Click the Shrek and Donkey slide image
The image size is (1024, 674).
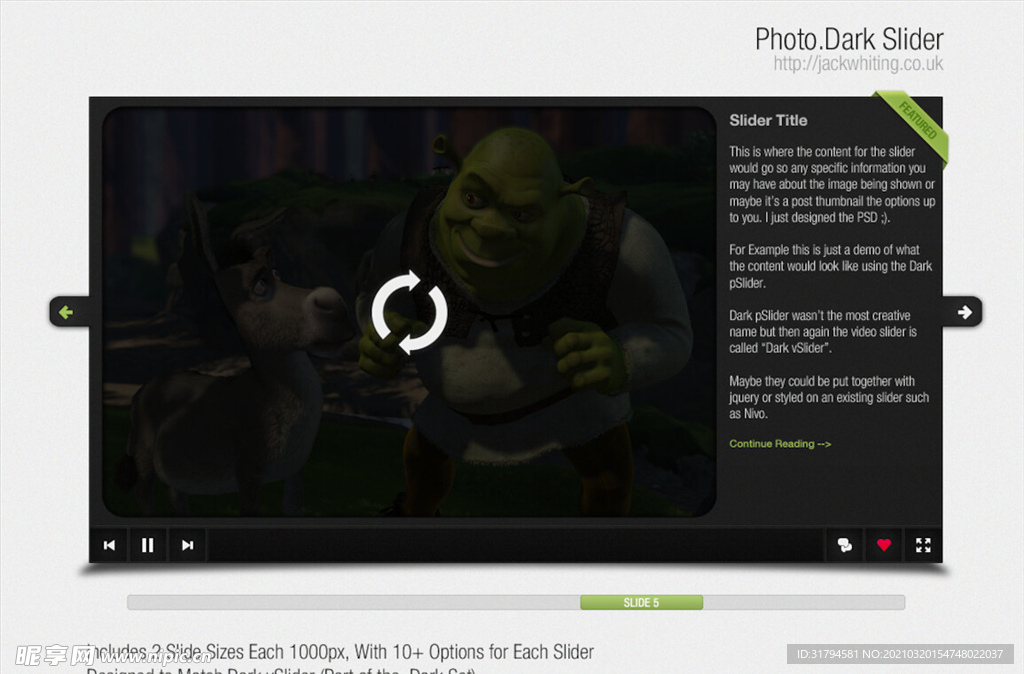pyautogui.click(x=409, y=312)
